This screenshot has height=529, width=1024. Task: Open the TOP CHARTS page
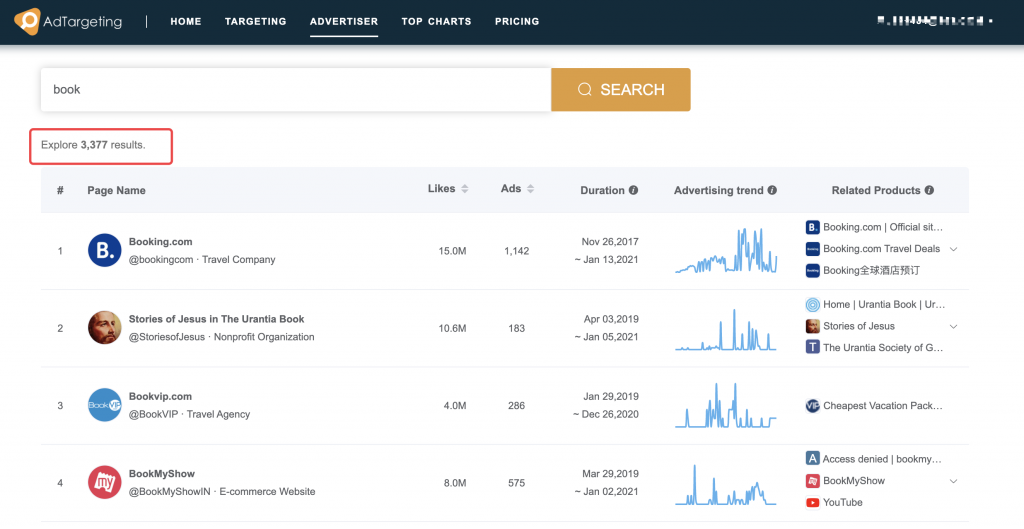point(436,22)
